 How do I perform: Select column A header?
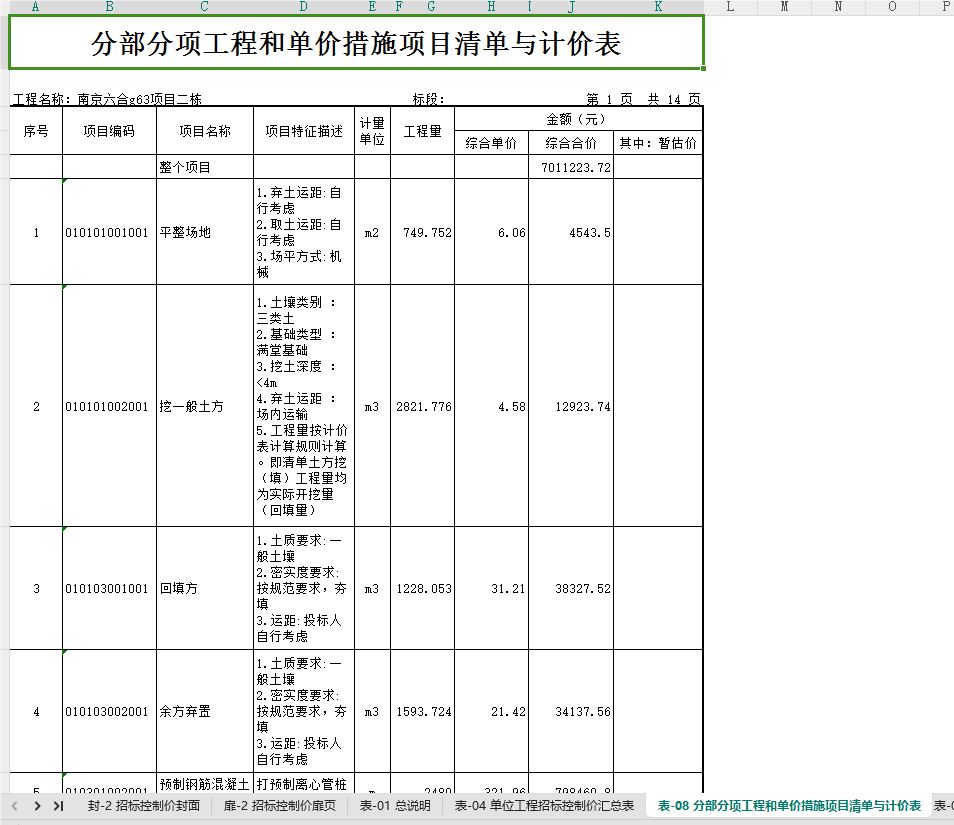(x=35, y=7)
